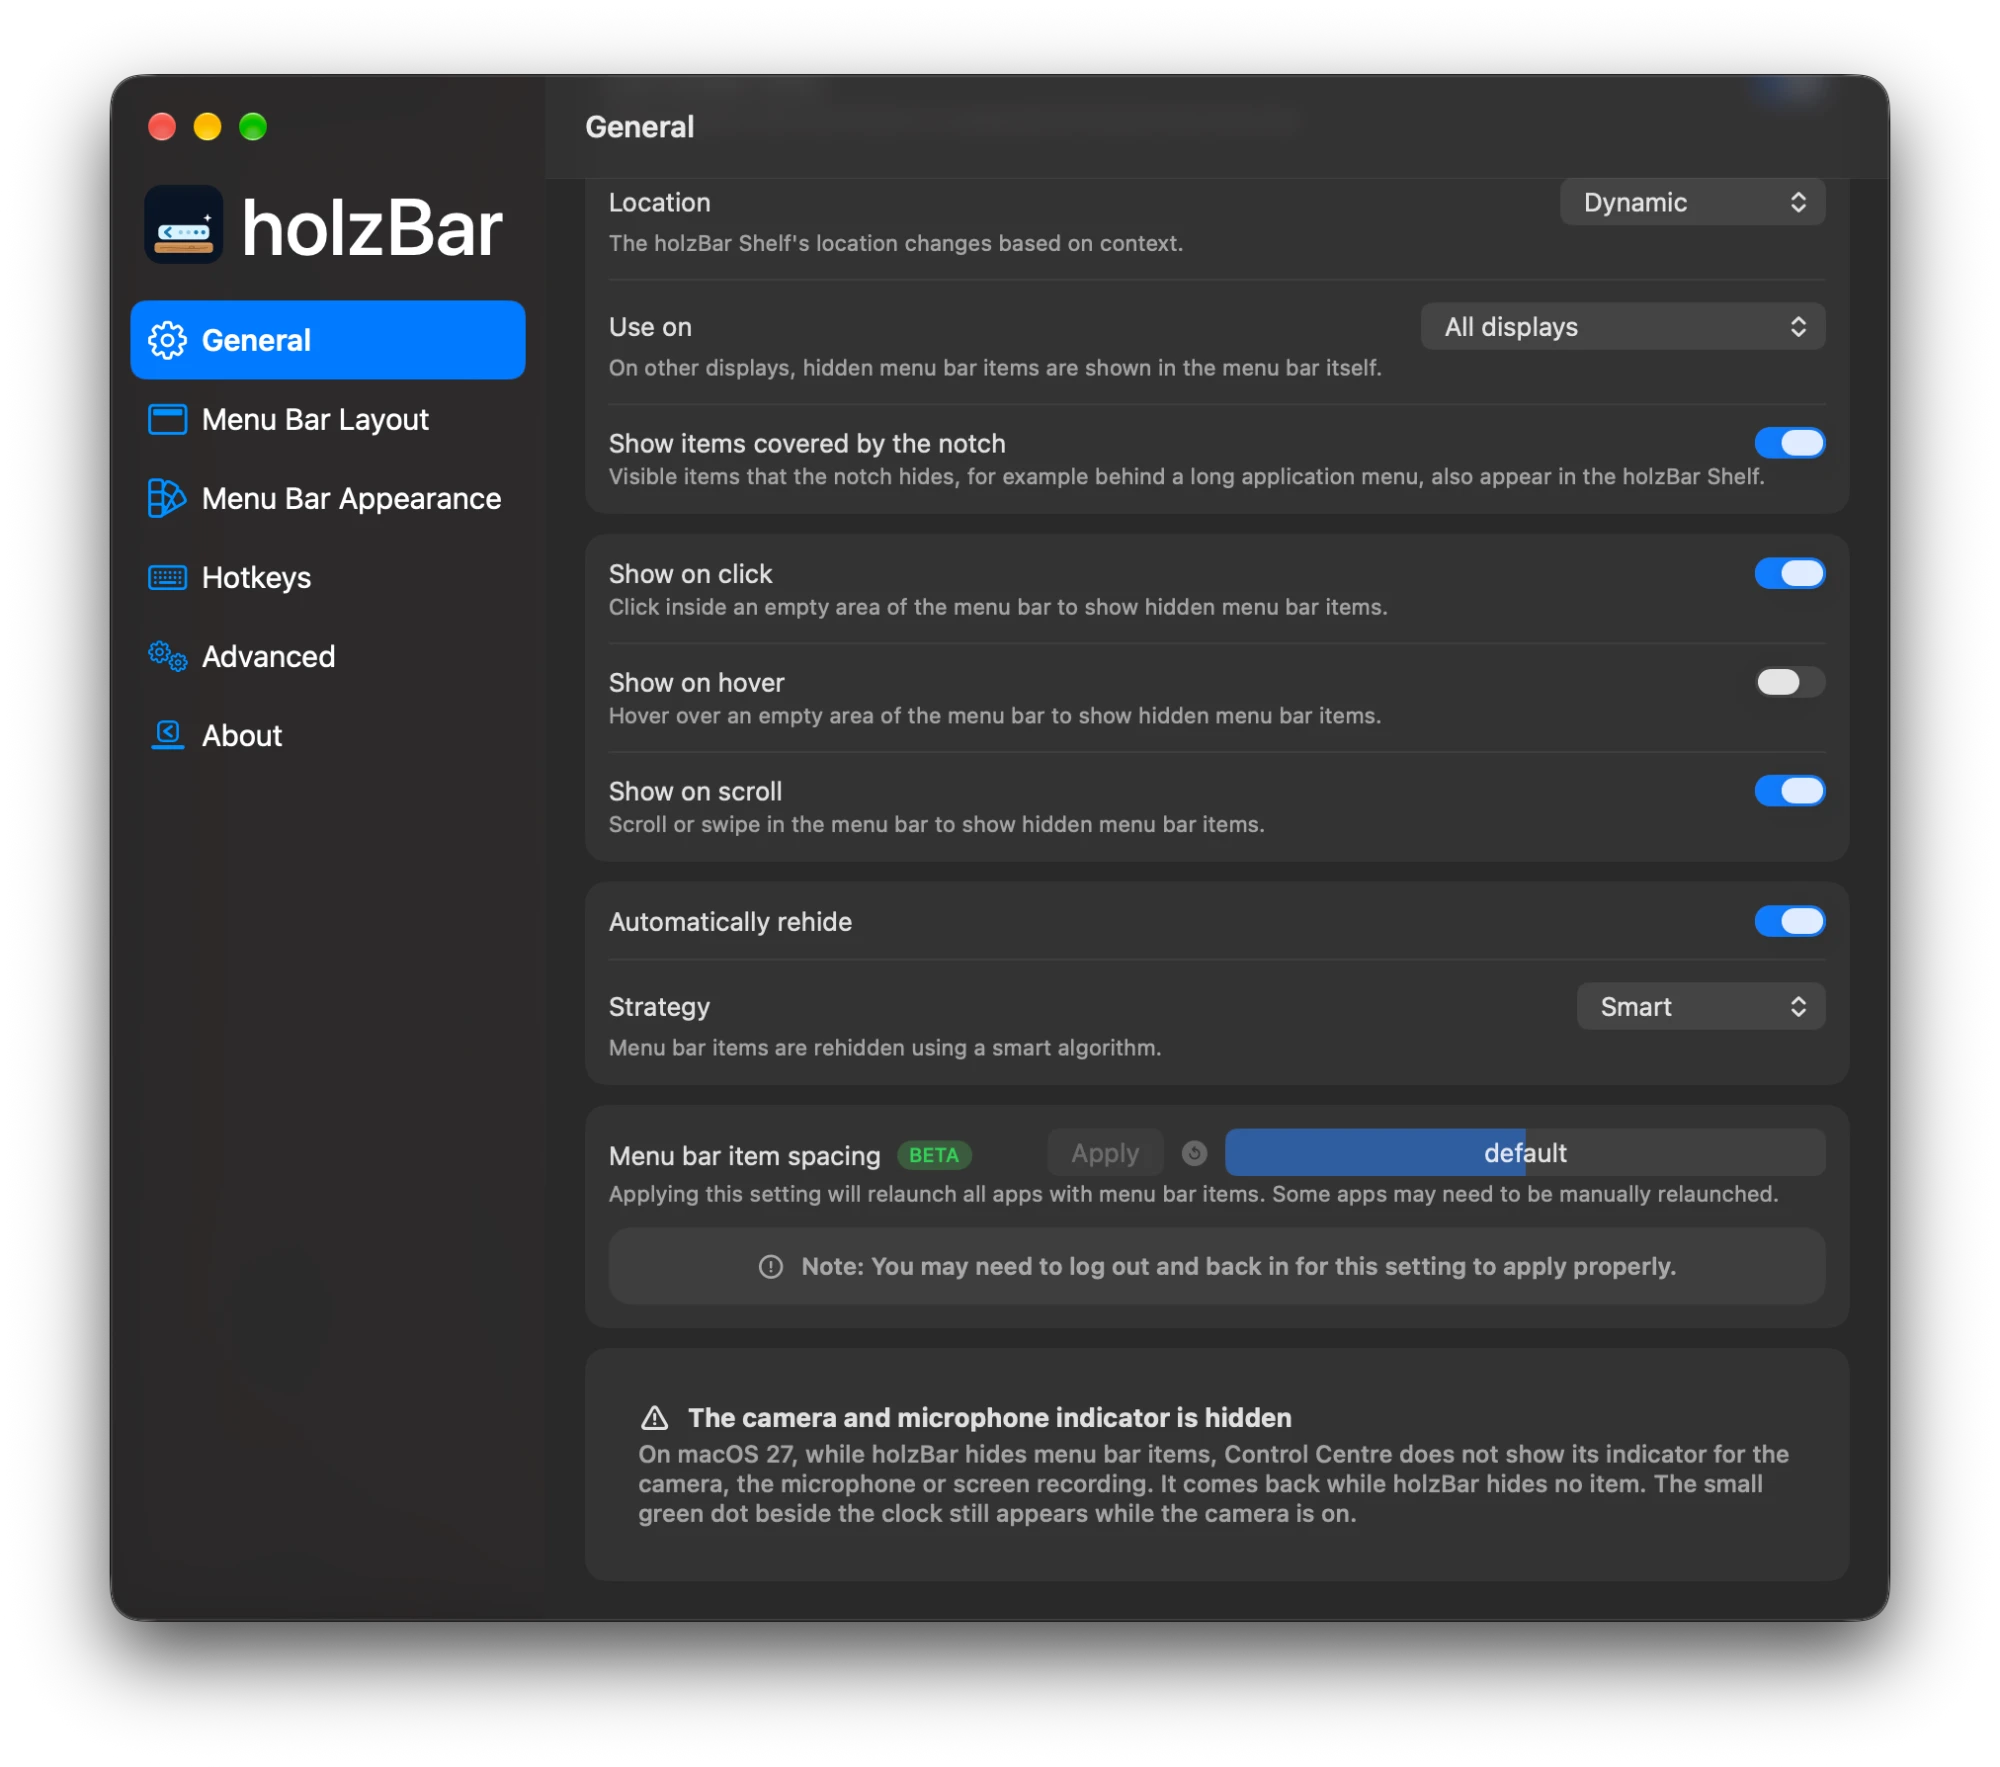
Task: Click the General gear icon in sidebar
Action: [x=167, y=340]
